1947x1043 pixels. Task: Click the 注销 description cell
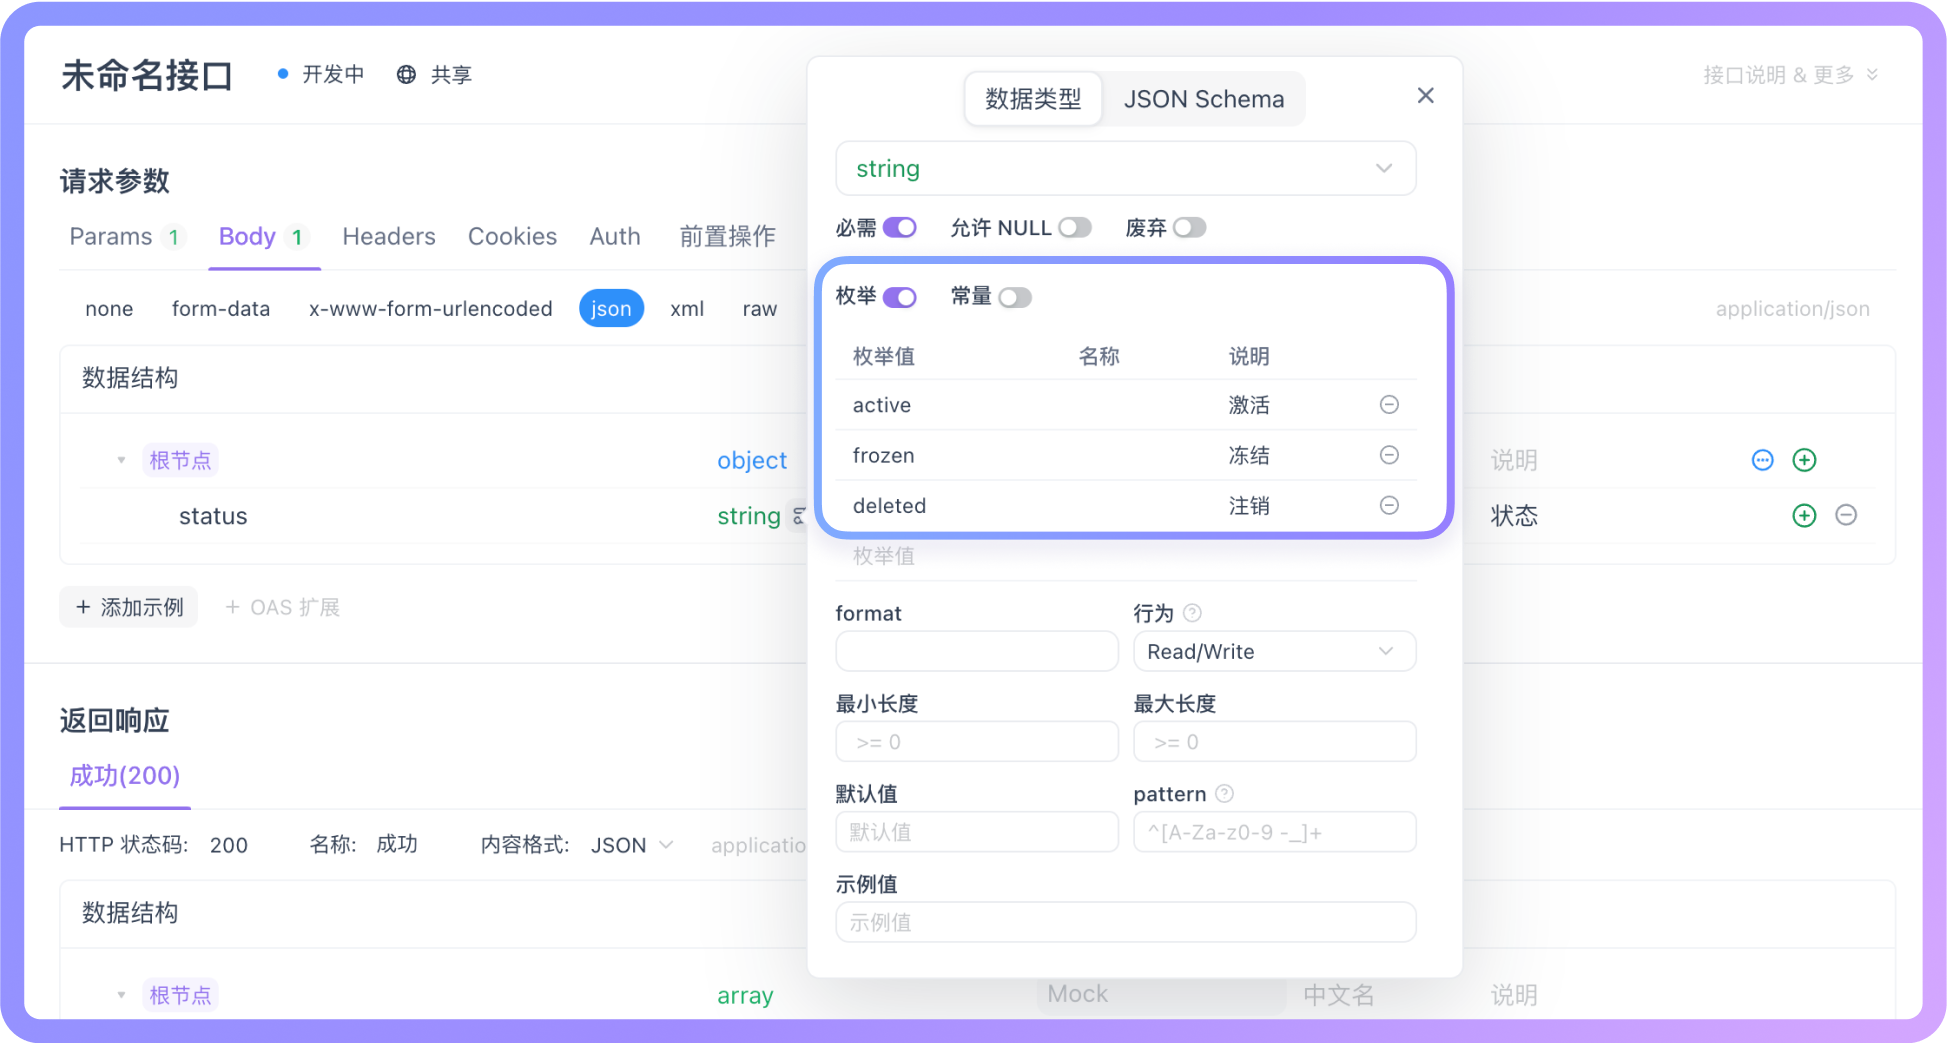pos(1249,506)
